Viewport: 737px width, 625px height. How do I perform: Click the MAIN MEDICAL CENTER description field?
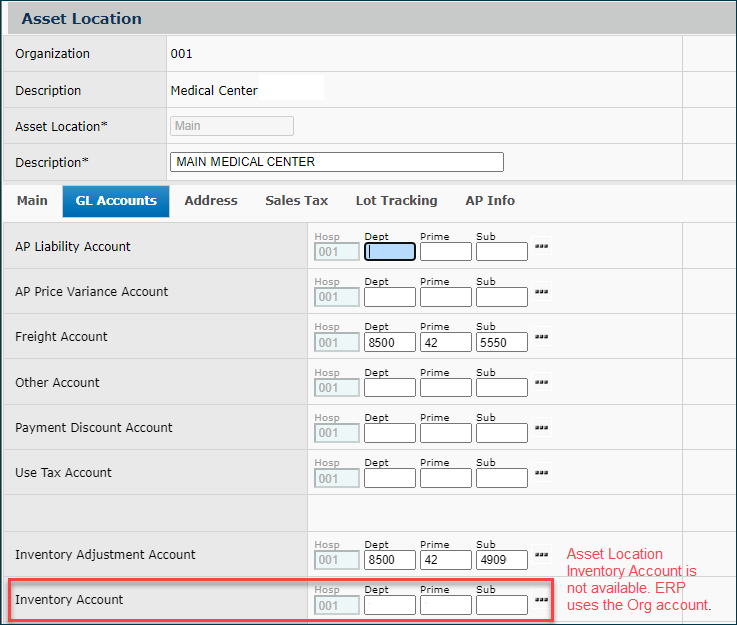[x=337, y=162]
